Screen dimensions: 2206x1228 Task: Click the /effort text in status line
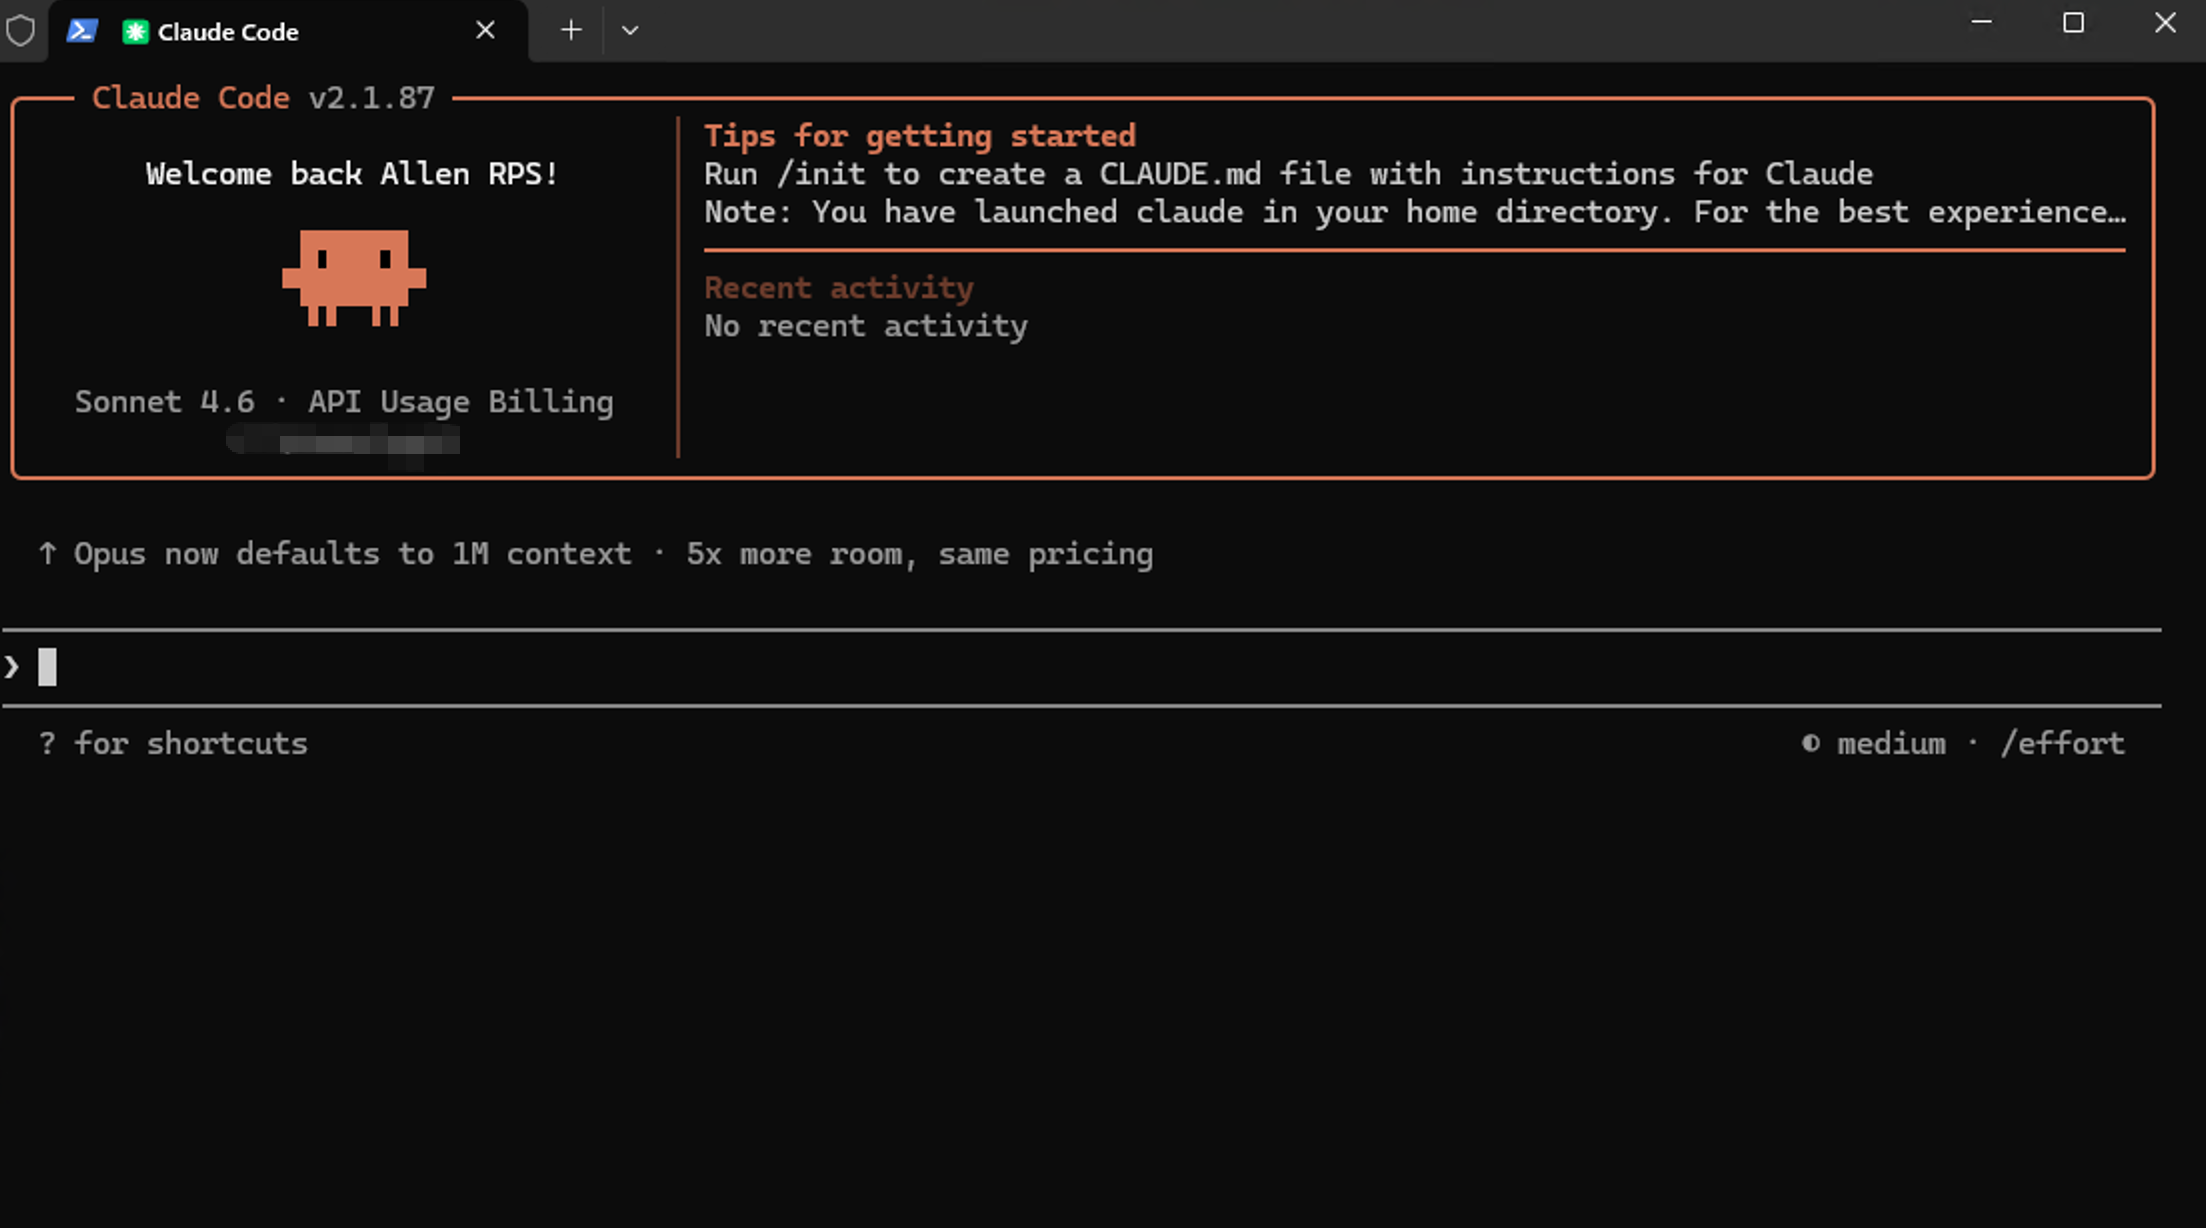point(2062,743)
